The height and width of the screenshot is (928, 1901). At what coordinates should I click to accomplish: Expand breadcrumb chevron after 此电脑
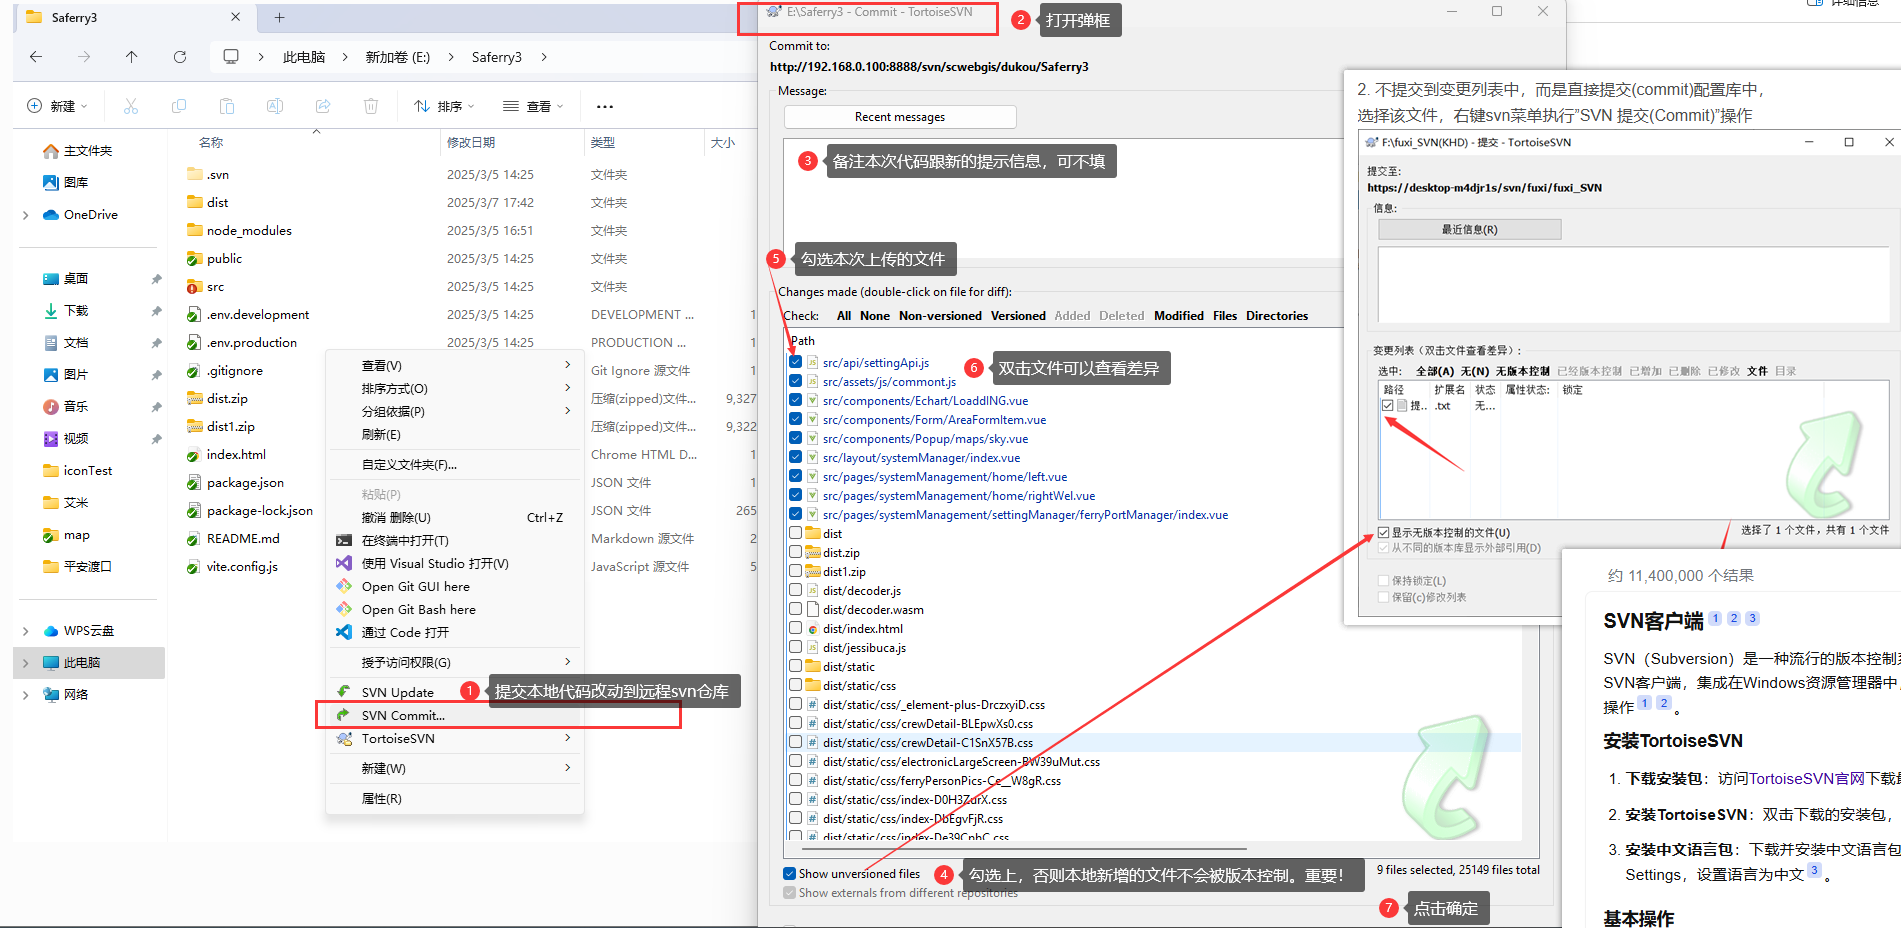345,57
